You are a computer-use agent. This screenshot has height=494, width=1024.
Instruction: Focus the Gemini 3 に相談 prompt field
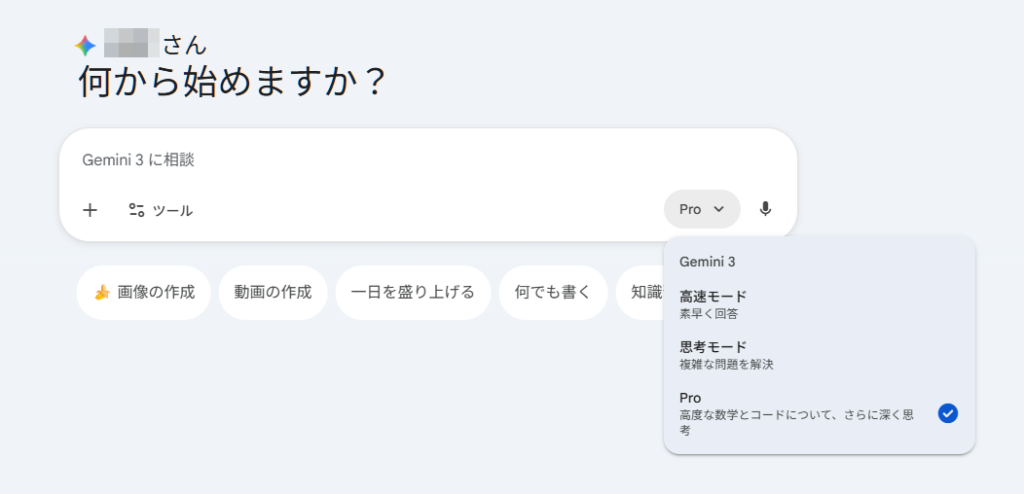click(x=400, y=160)
